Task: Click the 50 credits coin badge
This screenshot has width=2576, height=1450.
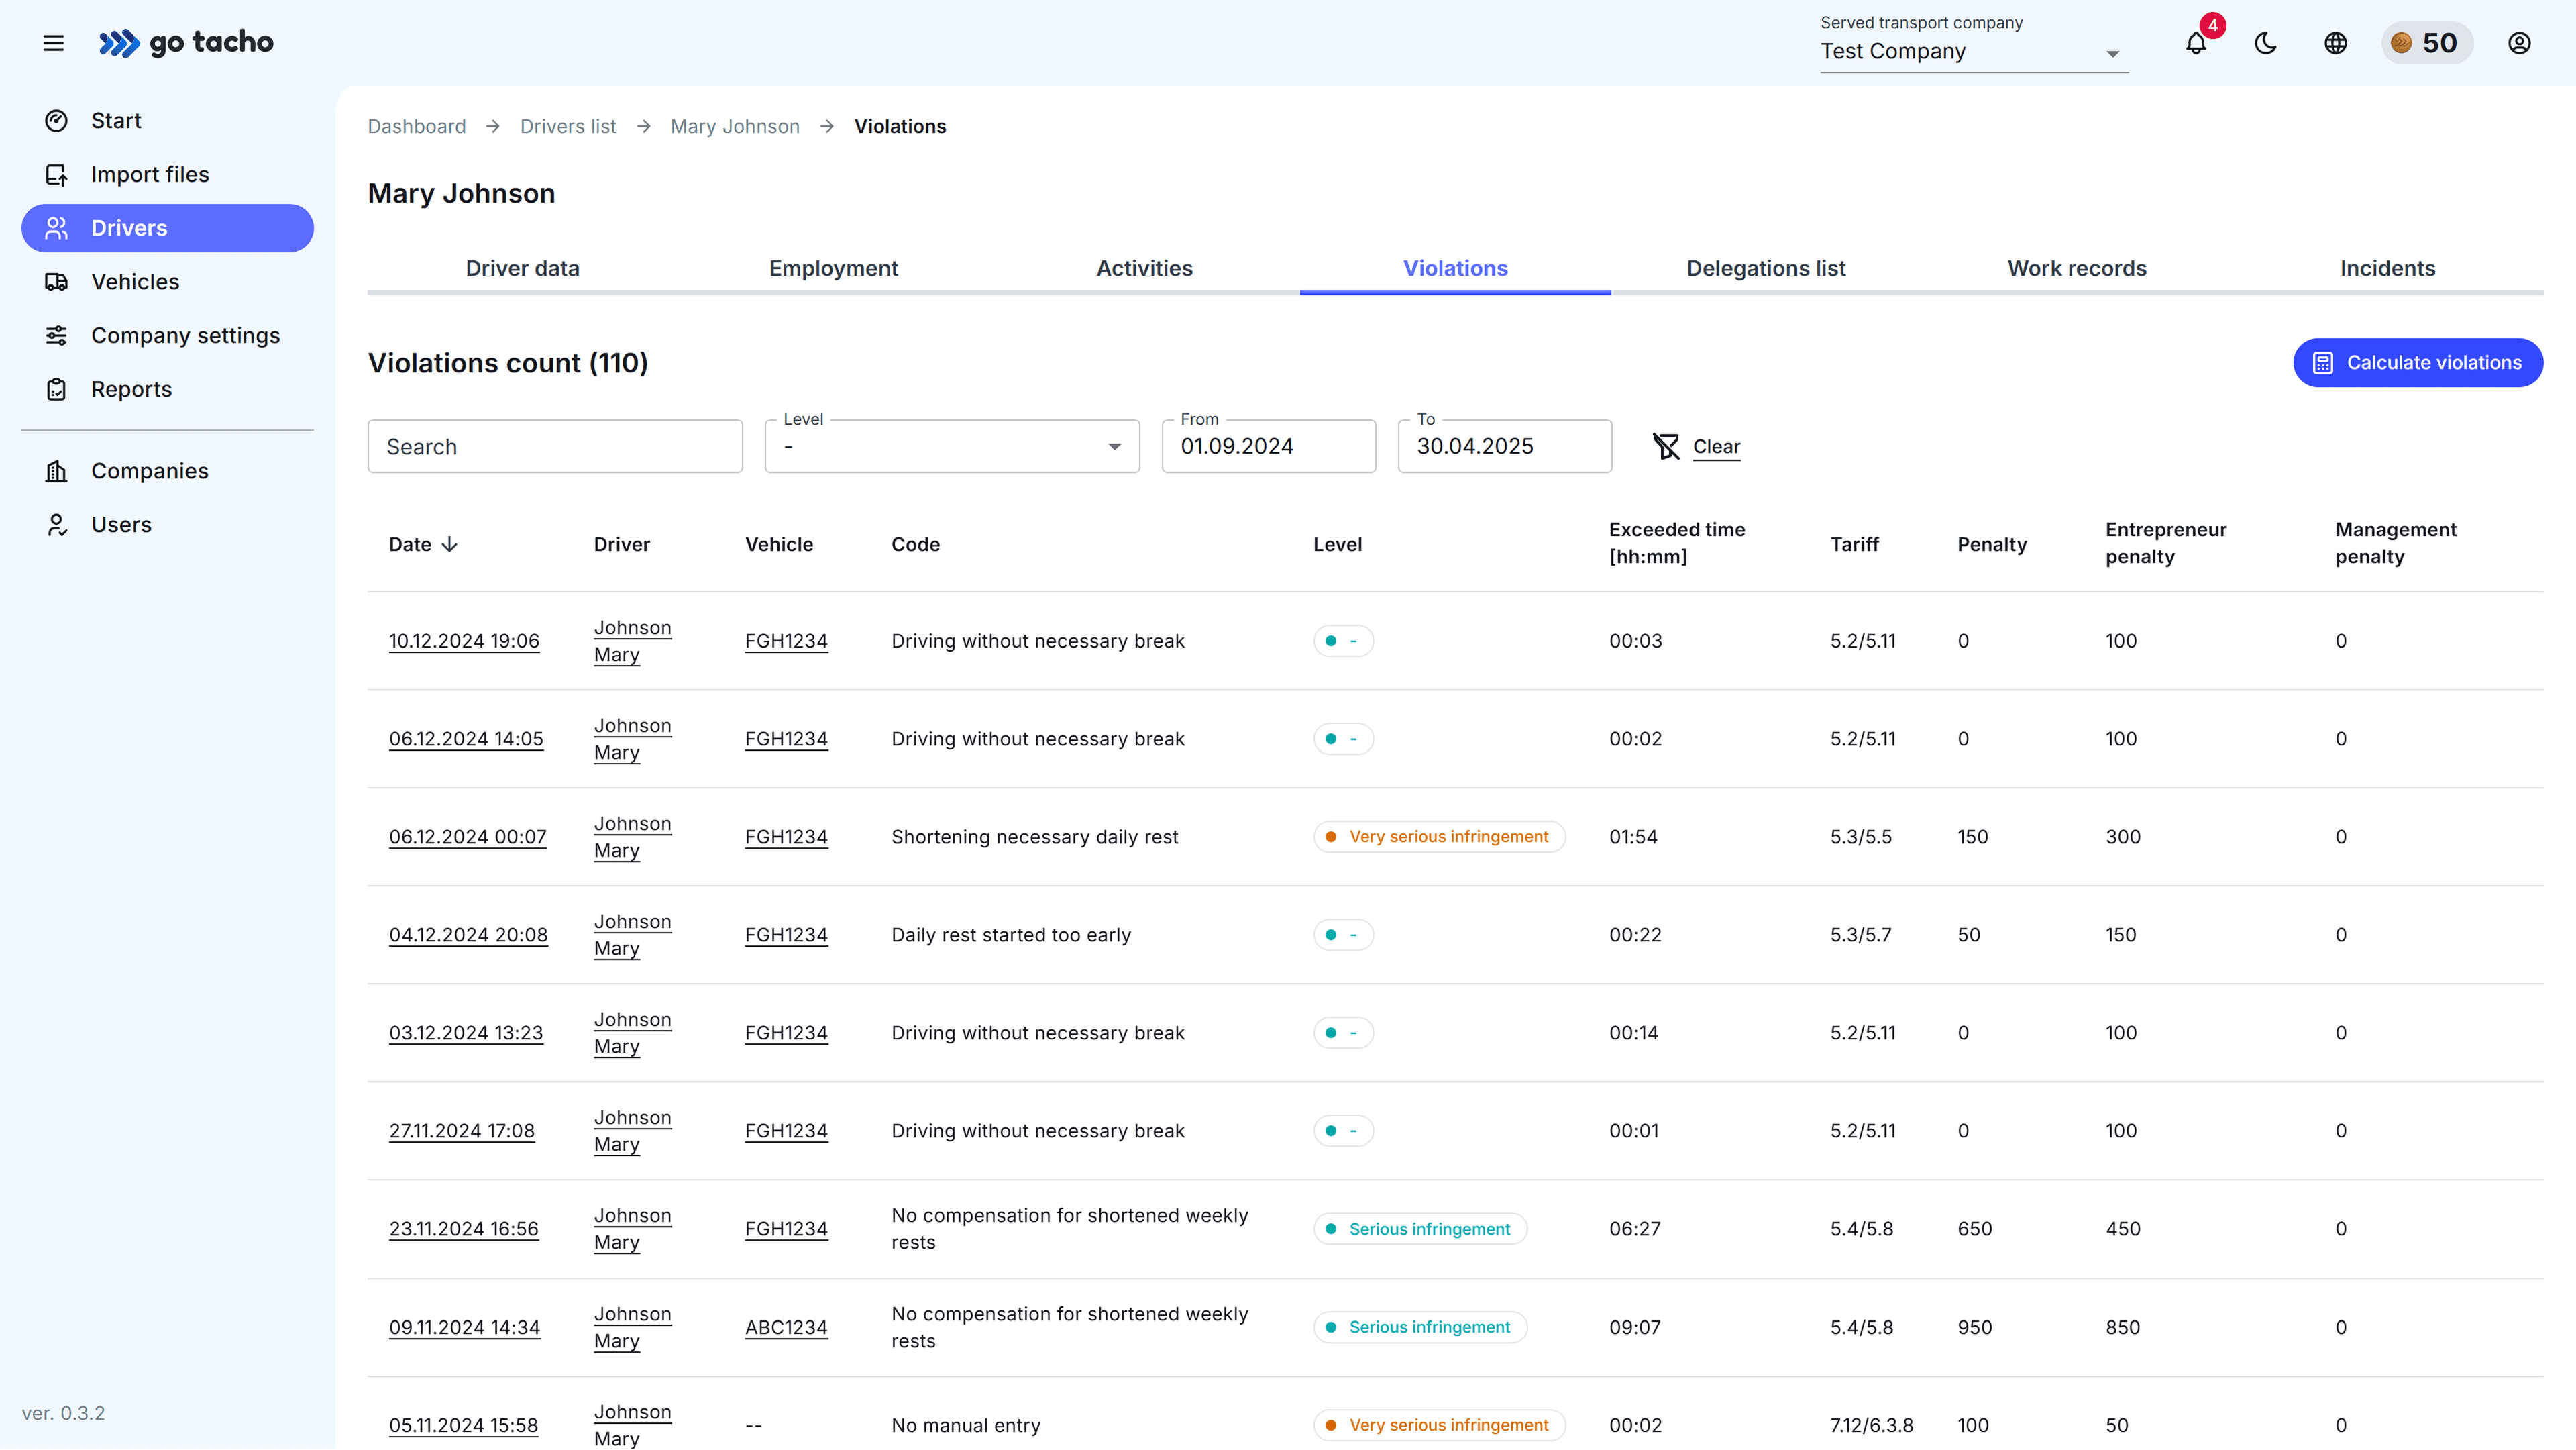Action: point(2427,43)
